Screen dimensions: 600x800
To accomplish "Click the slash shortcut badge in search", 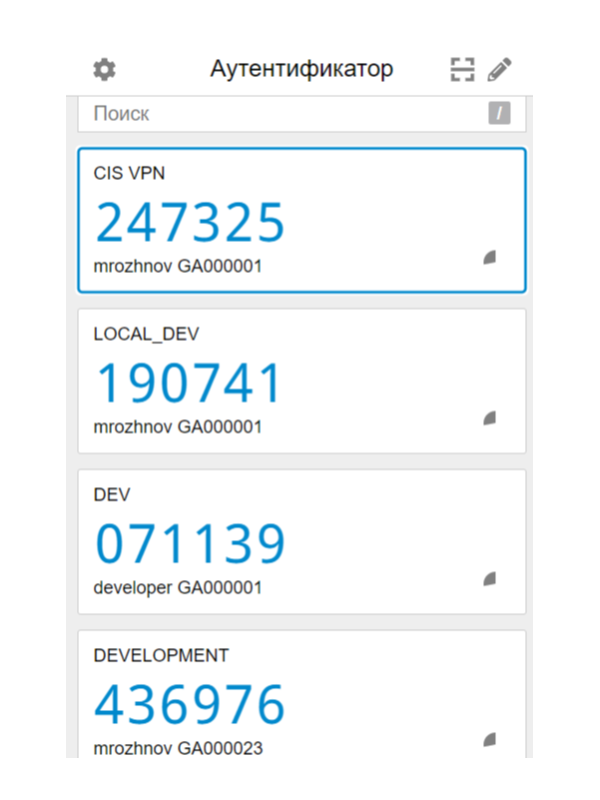I will [499, 114].
